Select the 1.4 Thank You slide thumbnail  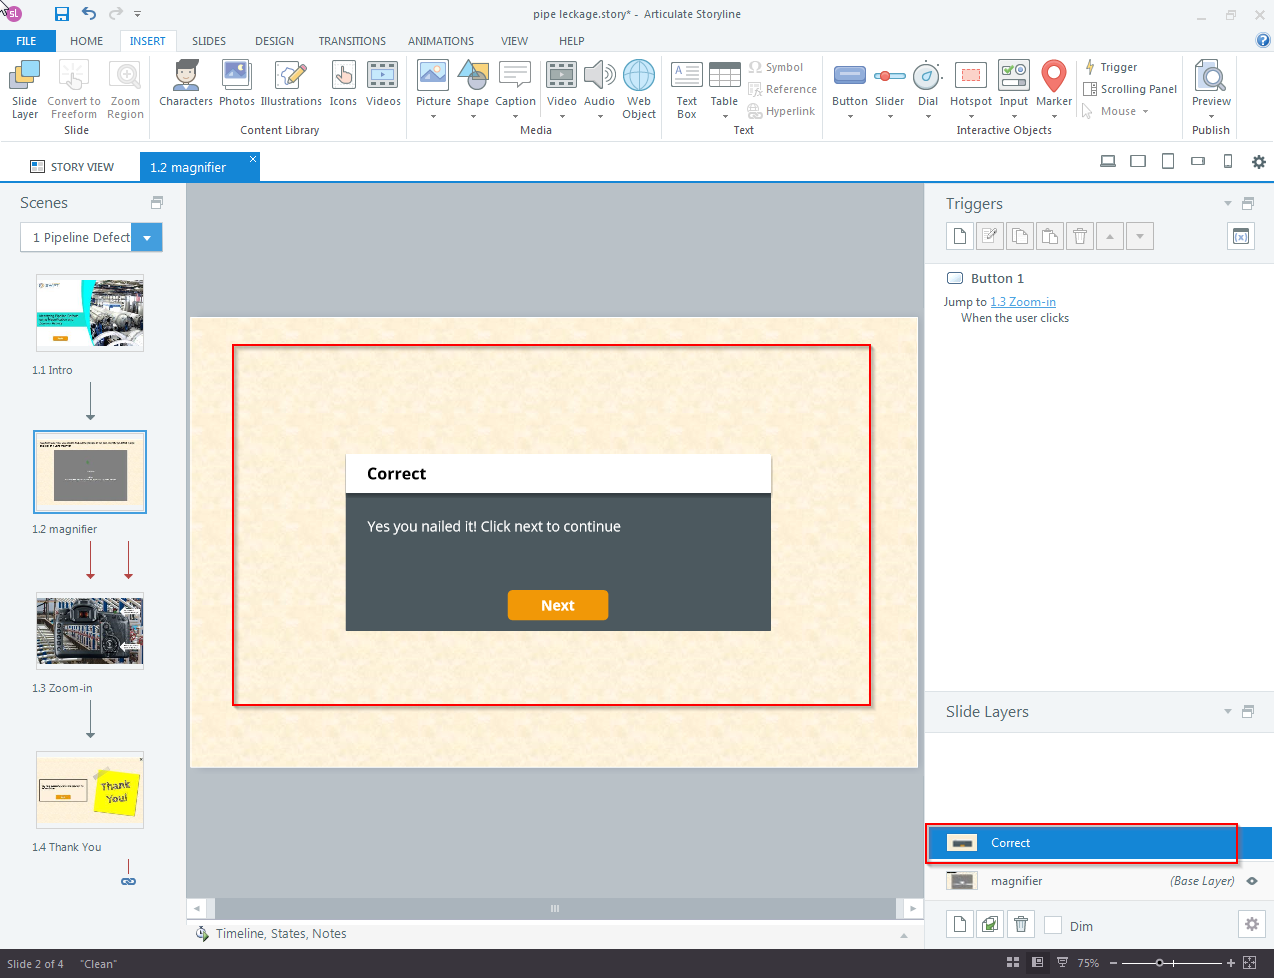90,790
